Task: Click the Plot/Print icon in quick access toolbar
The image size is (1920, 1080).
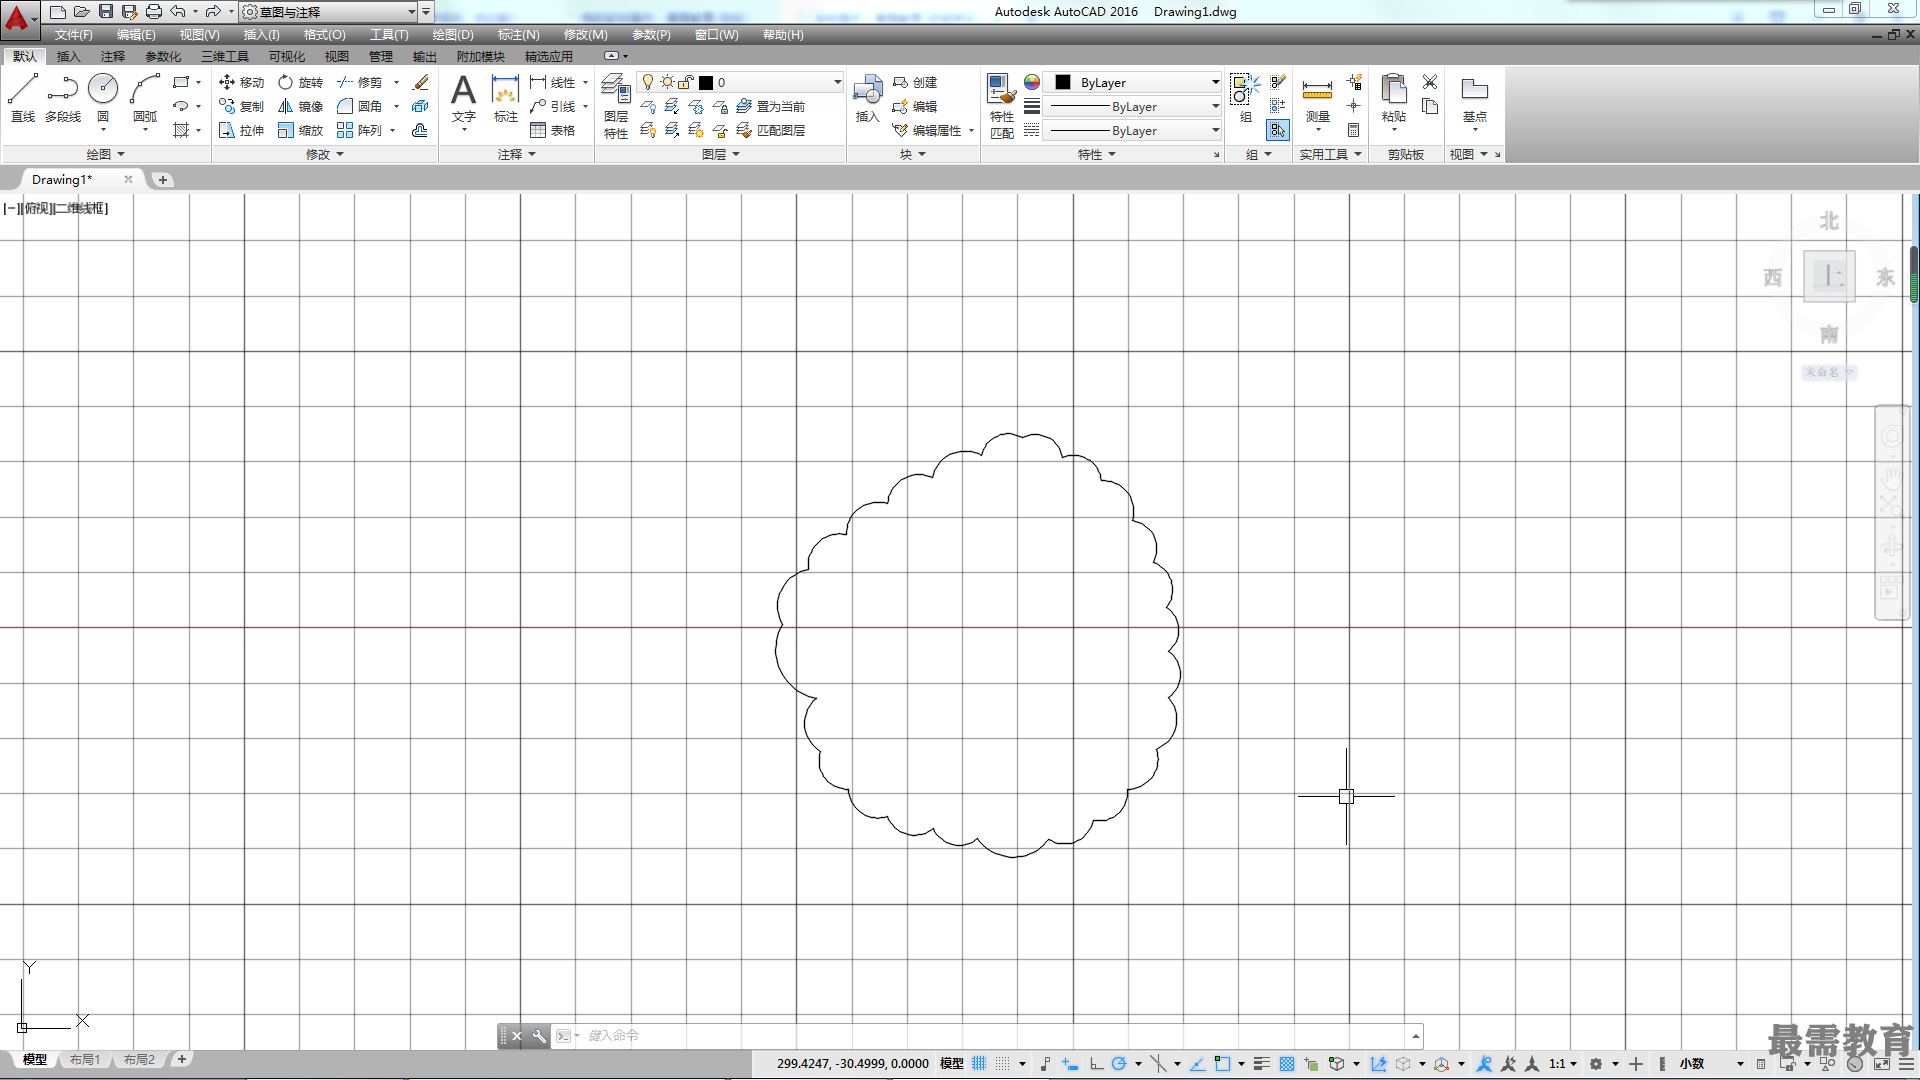Action: [x=154, y=12]
